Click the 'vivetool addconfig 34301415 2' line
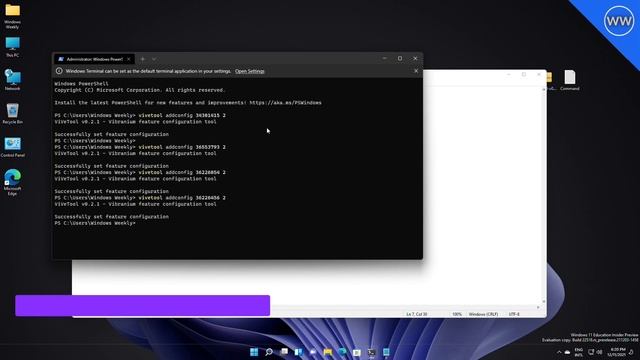This screenshot has height=360, width=640. 140,116
